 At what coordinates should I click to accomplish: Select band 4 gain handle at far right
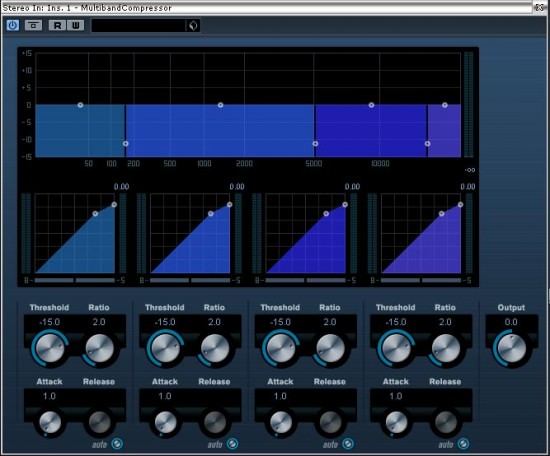pos(444,105)
